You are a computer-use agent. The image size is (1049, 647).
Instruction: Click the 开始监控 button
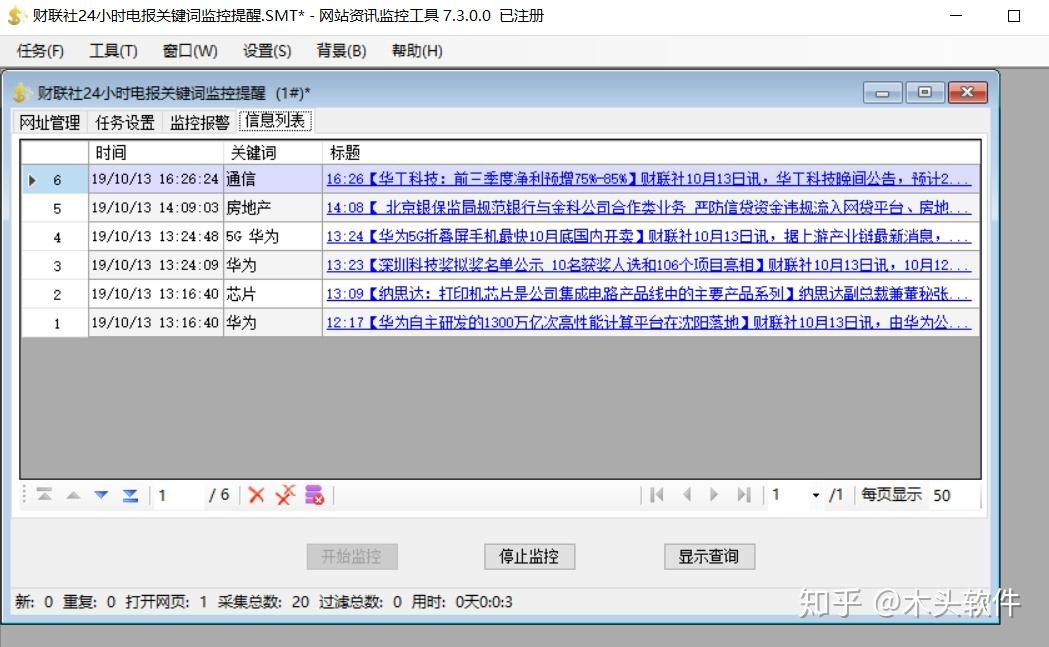pyautogui.click(x=352, y=556)
